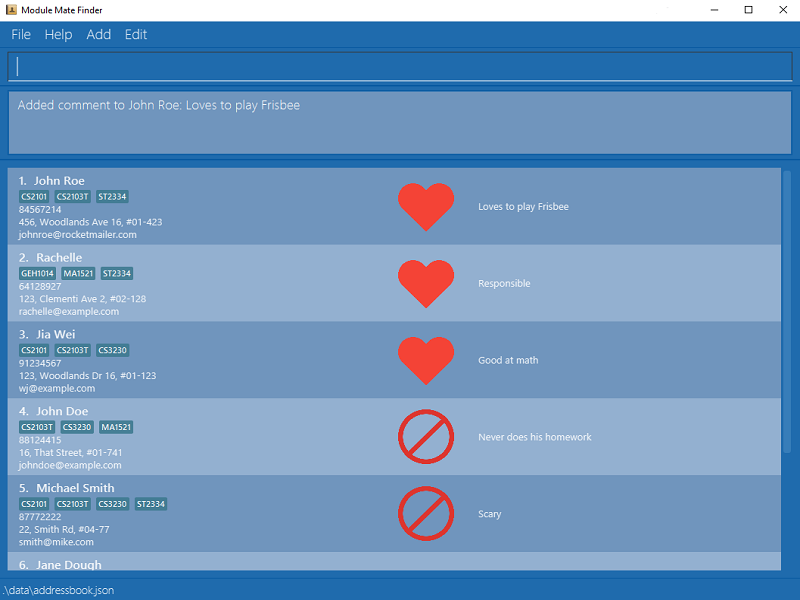Select contact name Jane Dough
Screen dimensions: 800x600
pyautogui.click(x=69, y=564)
